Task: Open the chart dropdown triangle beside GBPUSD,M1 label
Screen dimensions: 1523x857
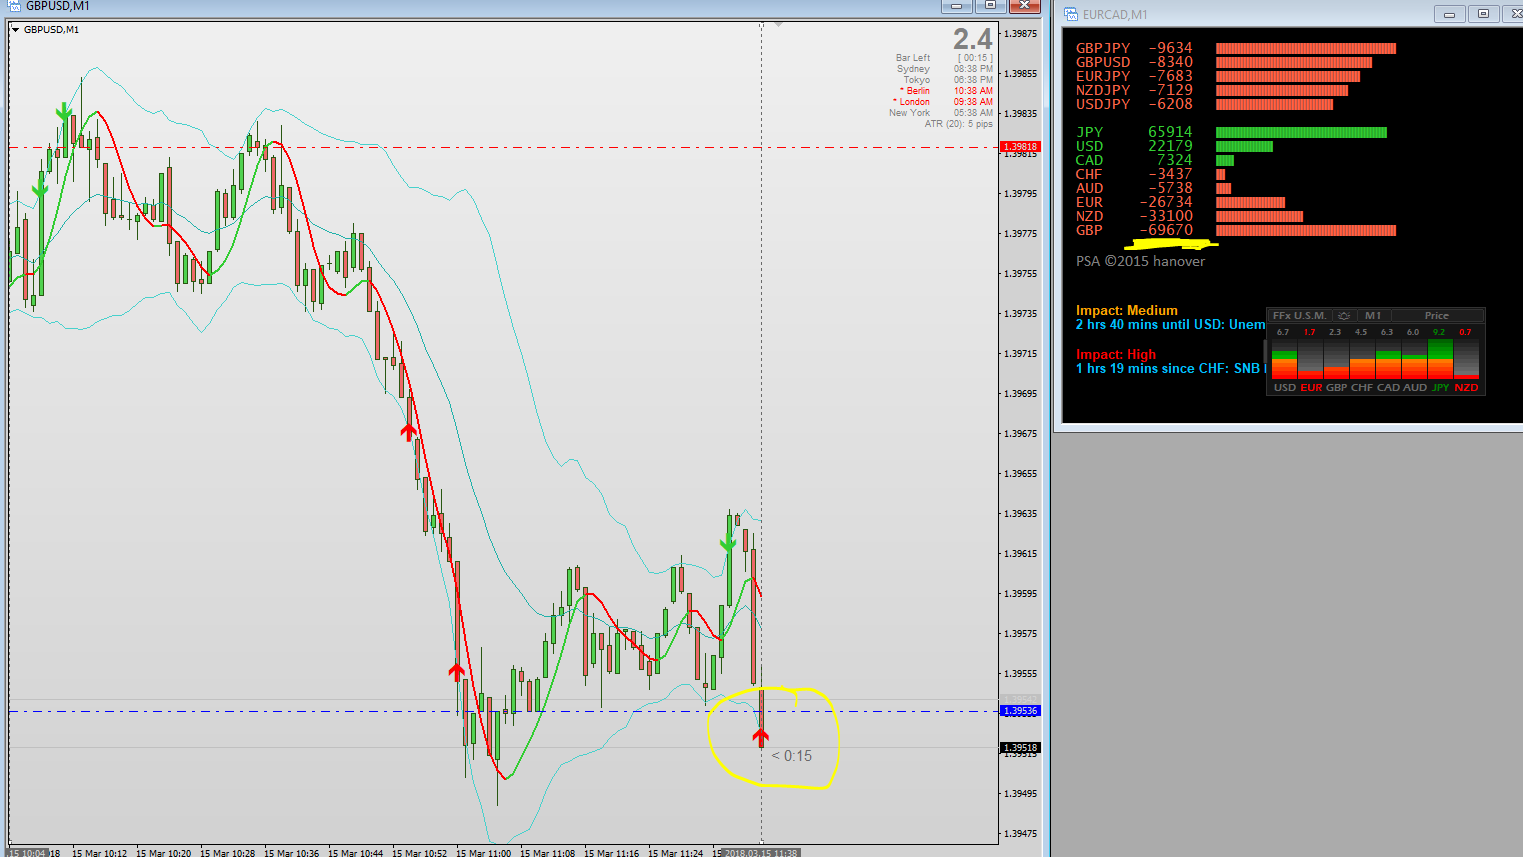Action: (16, 30)
